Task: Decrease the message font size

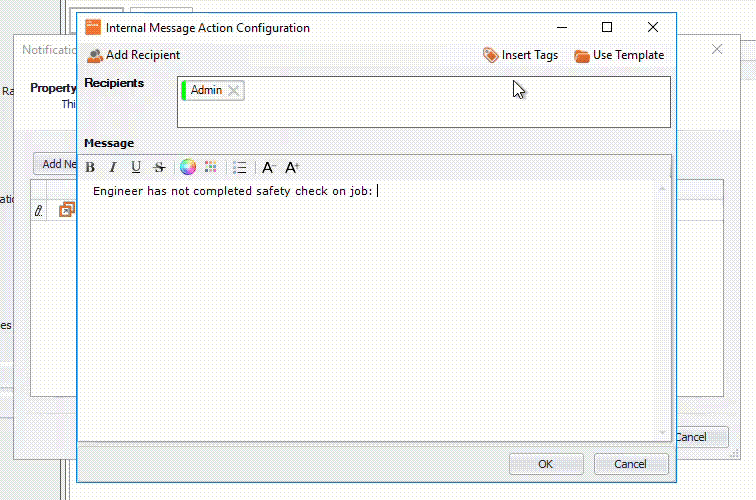Action: 269,167
